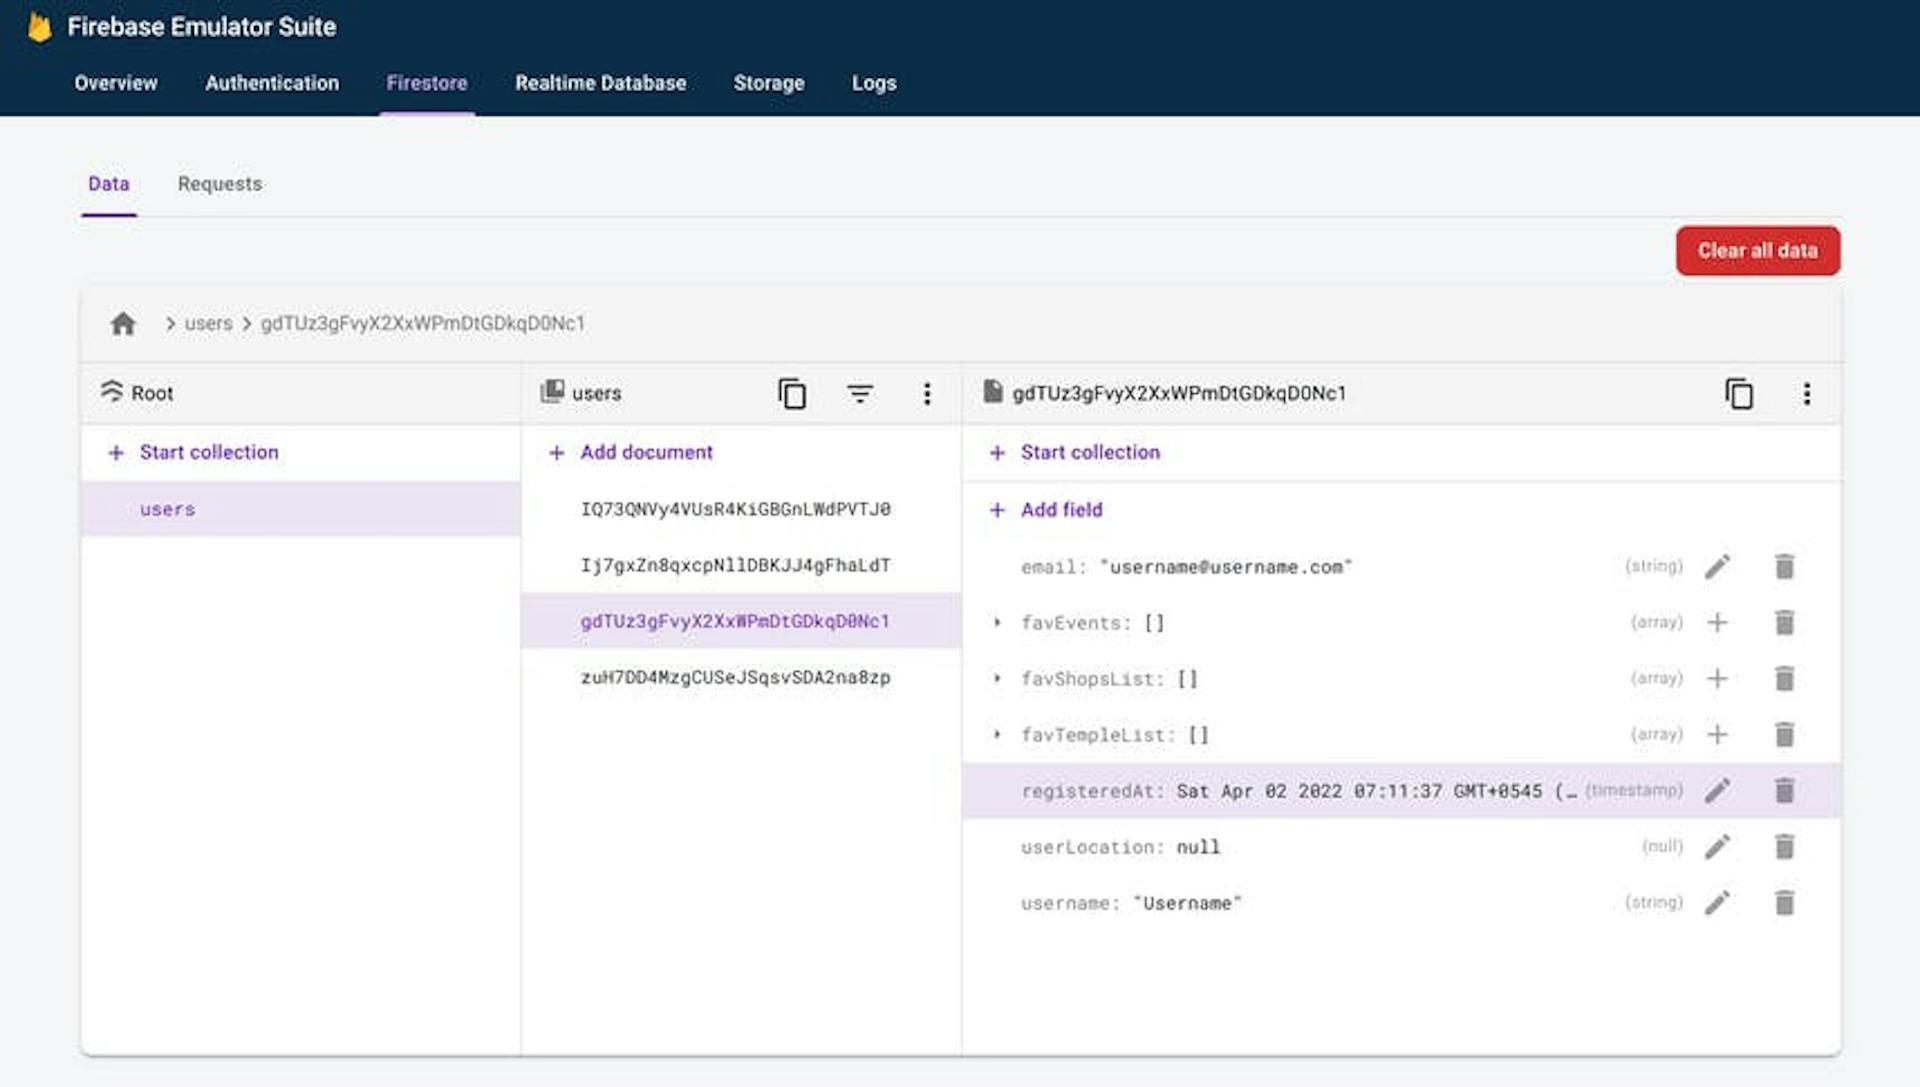Click the email value "username@username.com"

pos(1226,567)
